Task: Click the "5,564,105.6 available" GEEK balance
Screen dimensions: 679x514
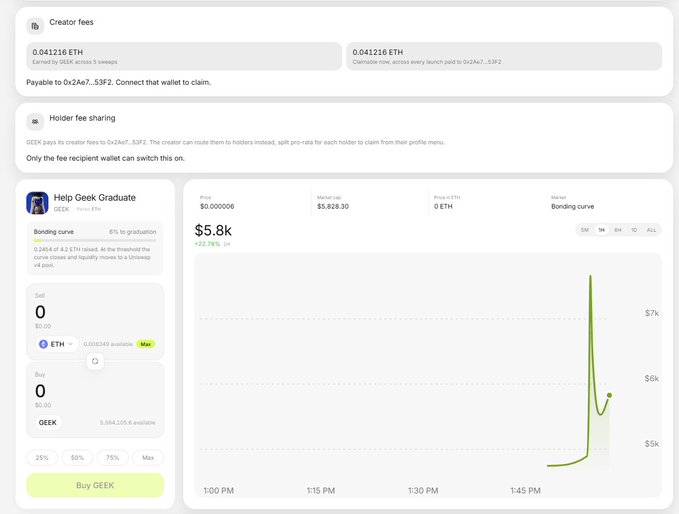Action: click(128, 423)
